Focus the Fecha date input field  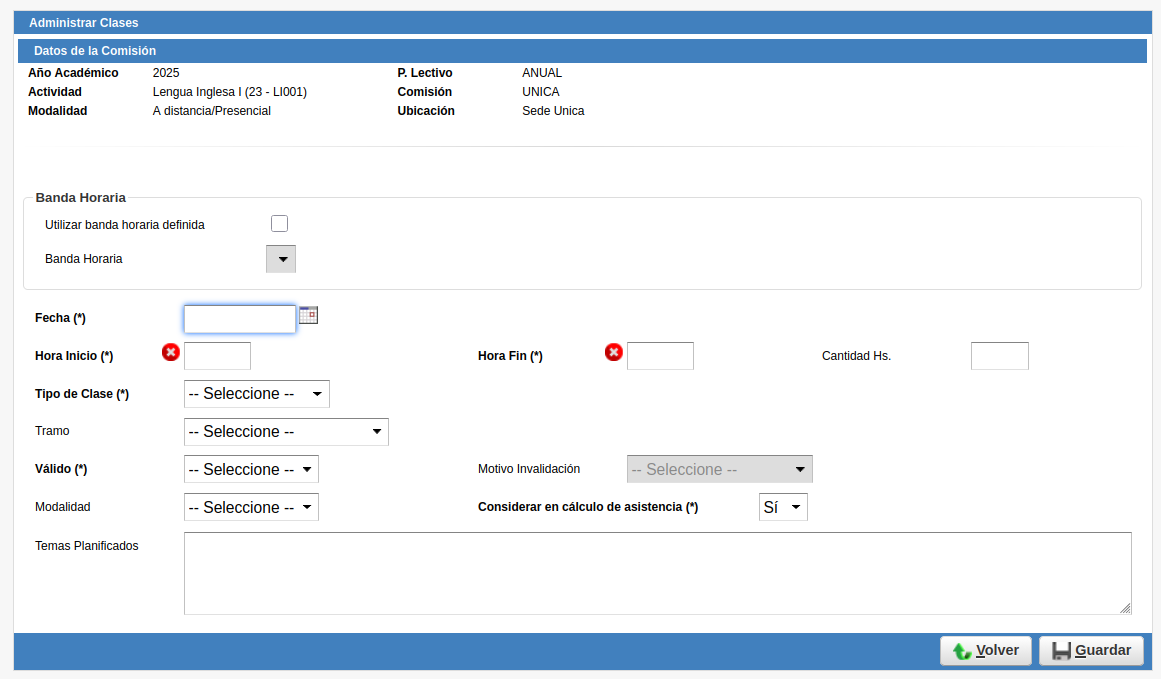pos(240,319)
